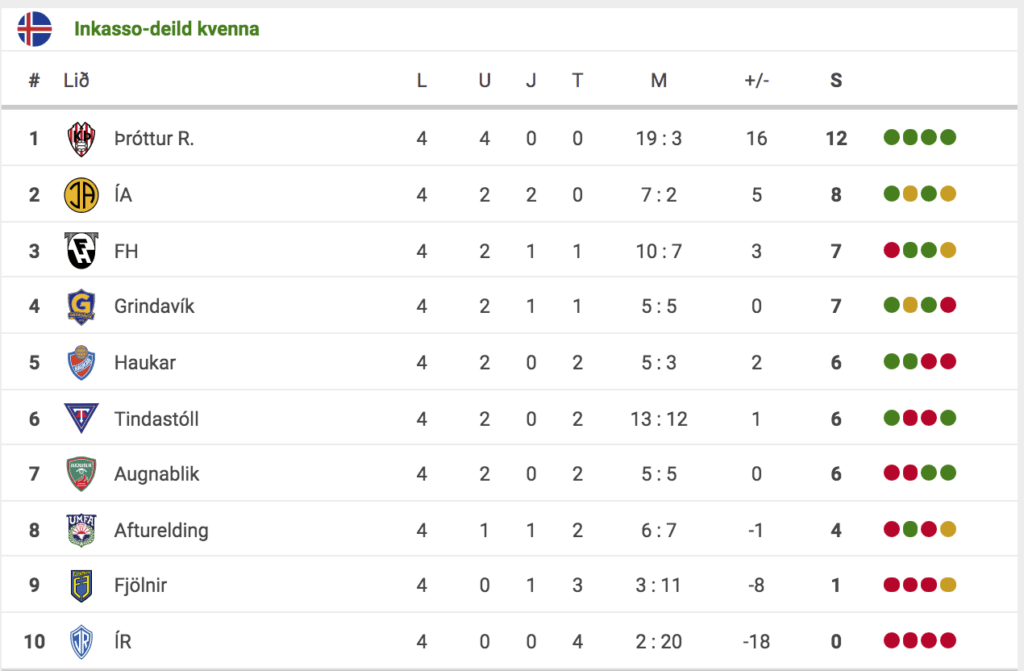
Task: Click ÍA's first green form dot
Action: [x=891, y=194]
